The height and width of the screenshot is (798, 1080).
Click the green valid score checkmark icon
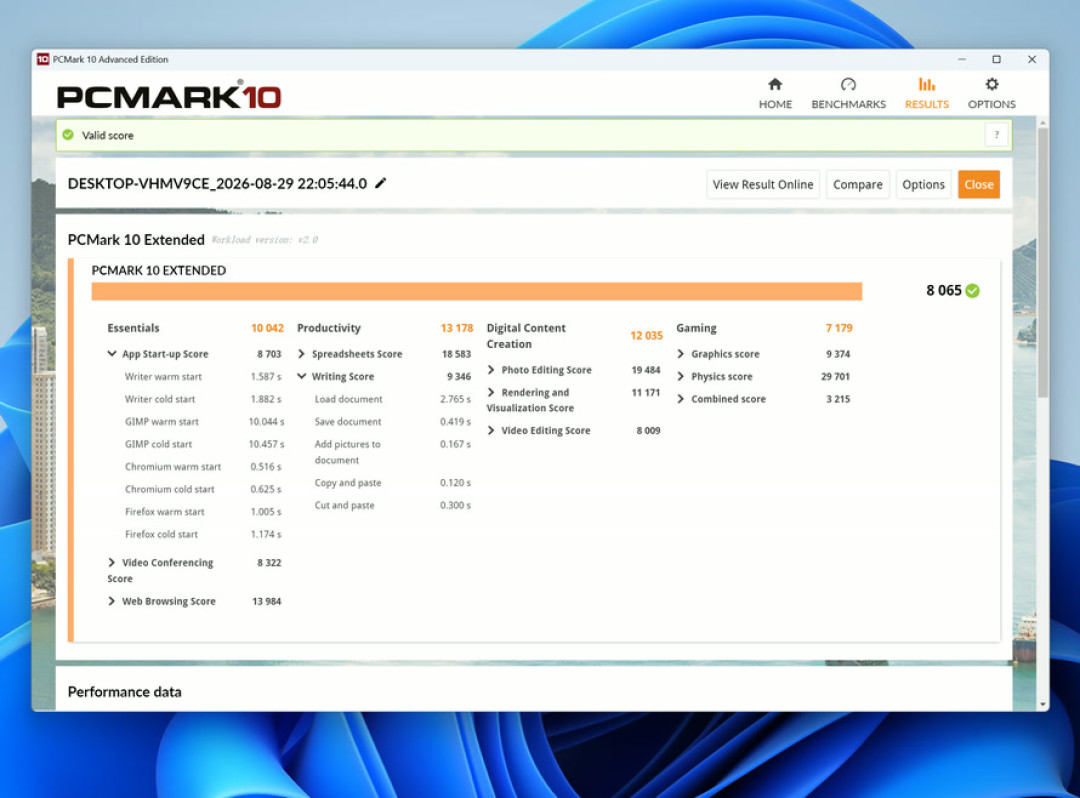tap(68, 135)
